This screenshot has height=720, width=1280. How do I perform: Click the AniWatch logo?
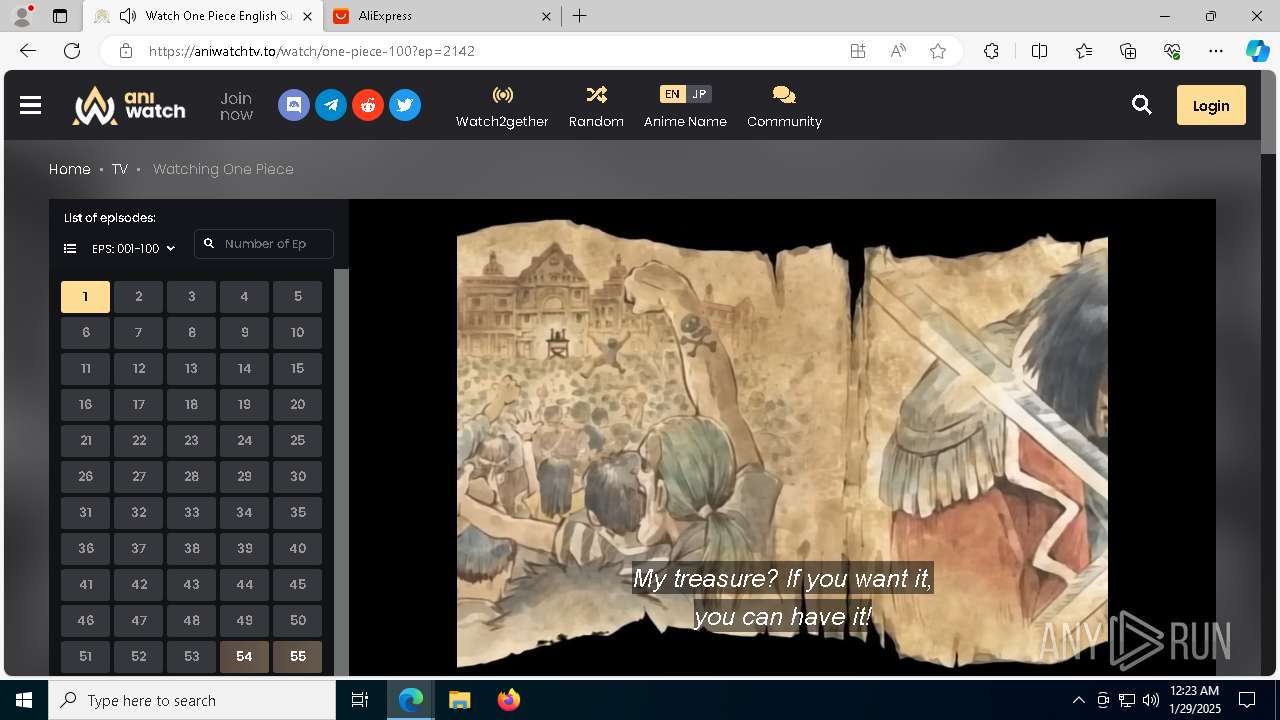129,105
